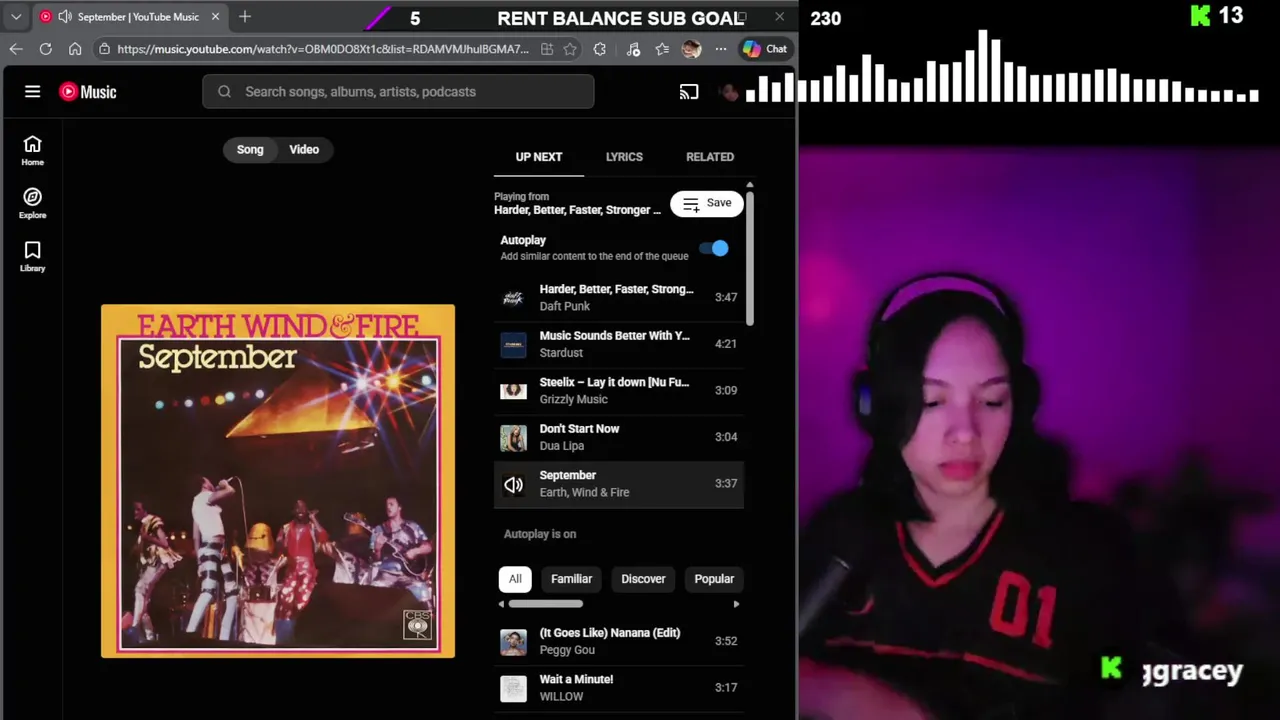Add page to favorites star
1280x720 pixels.
pos(570,49)
